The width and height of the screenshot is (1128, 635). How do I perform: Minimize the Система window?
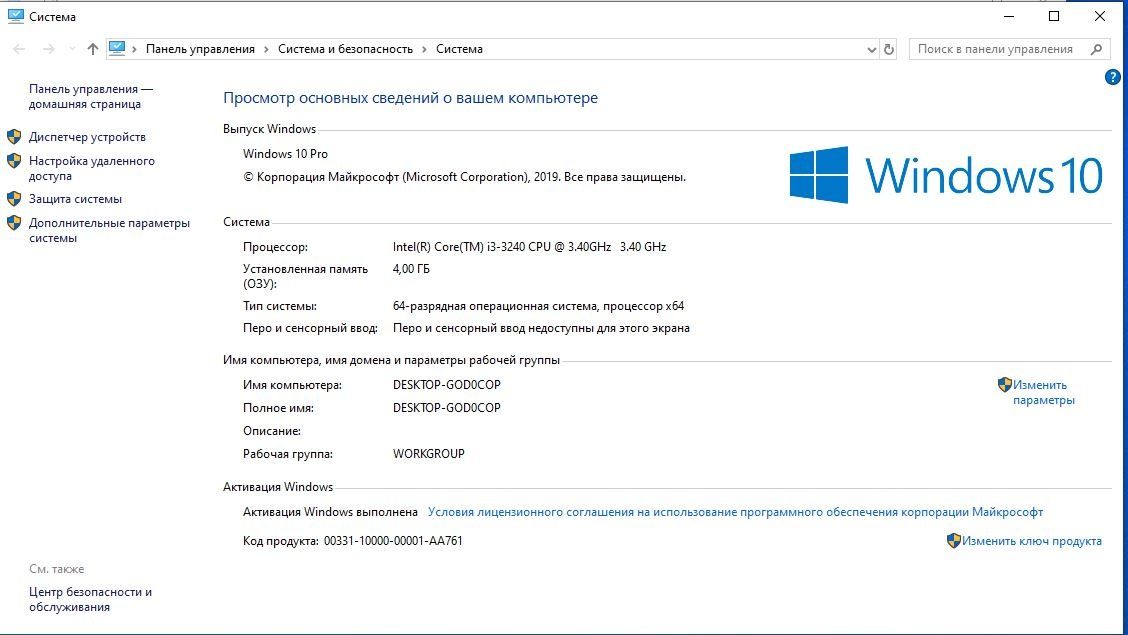coord(1009,16)
